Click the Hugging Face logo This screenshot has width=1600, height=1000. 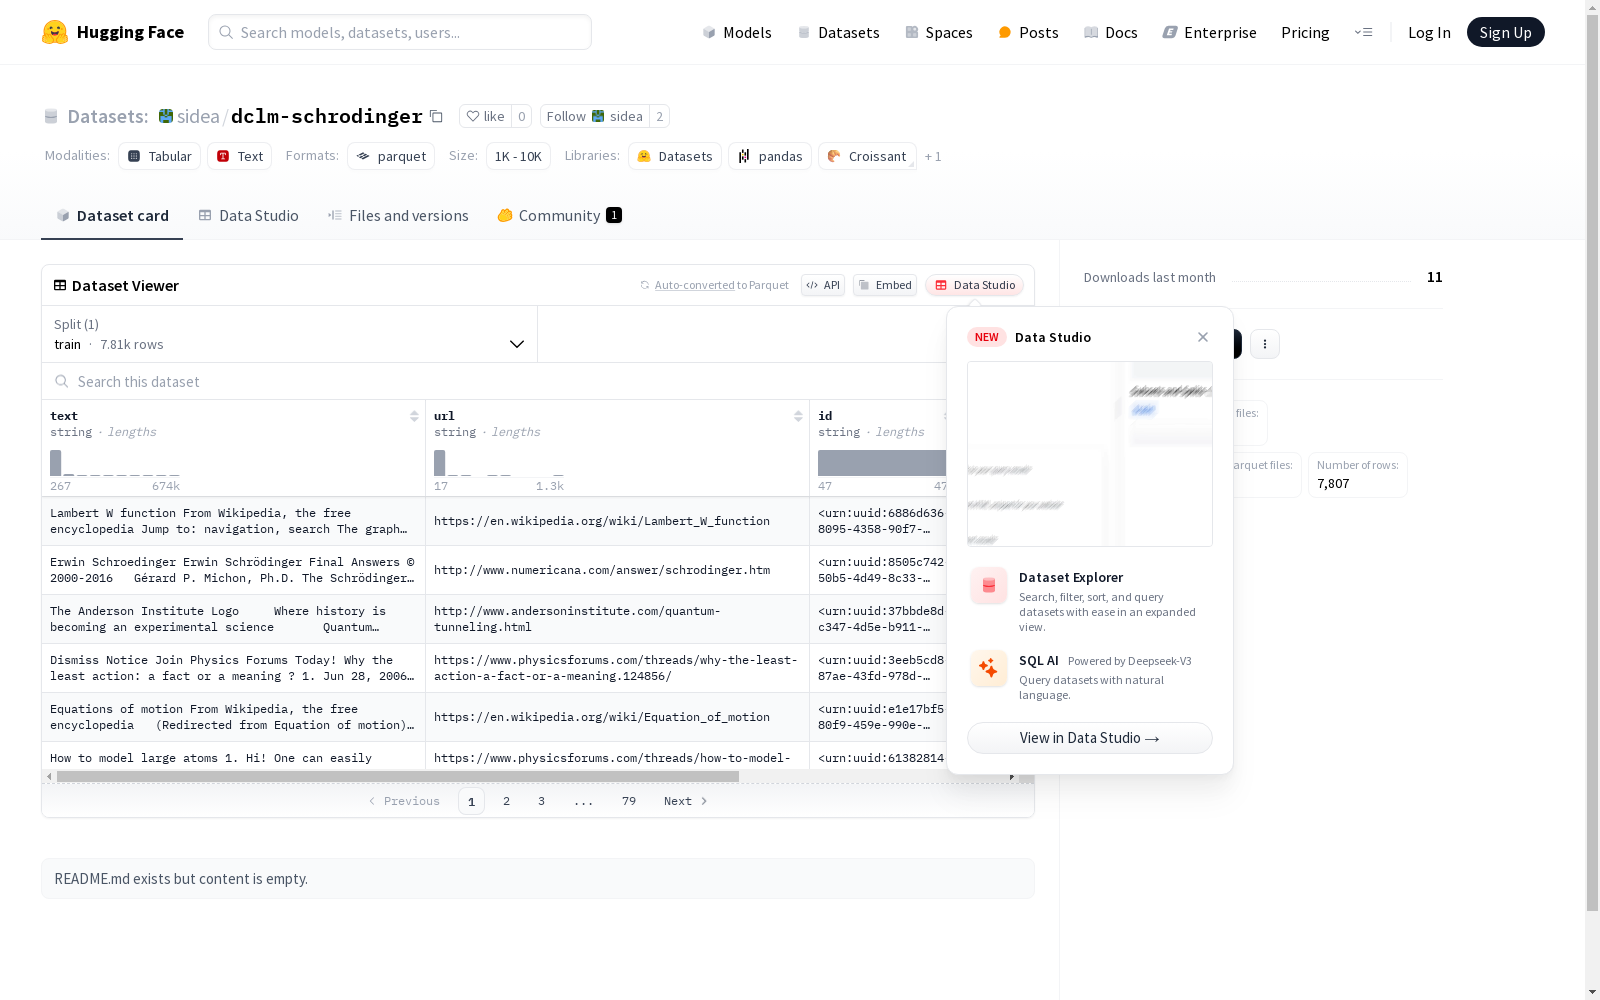[112, 32]
